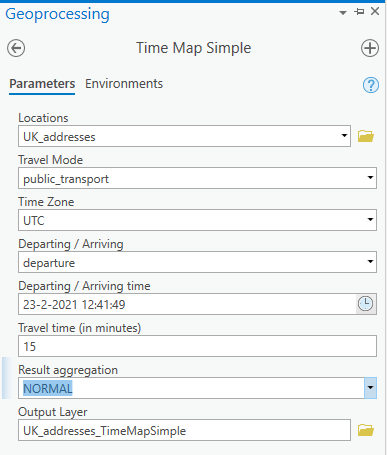The height and width of the screenshot is (455, 387).
Task: Pin the Geoprocessing pane
Action: [359, 12]
